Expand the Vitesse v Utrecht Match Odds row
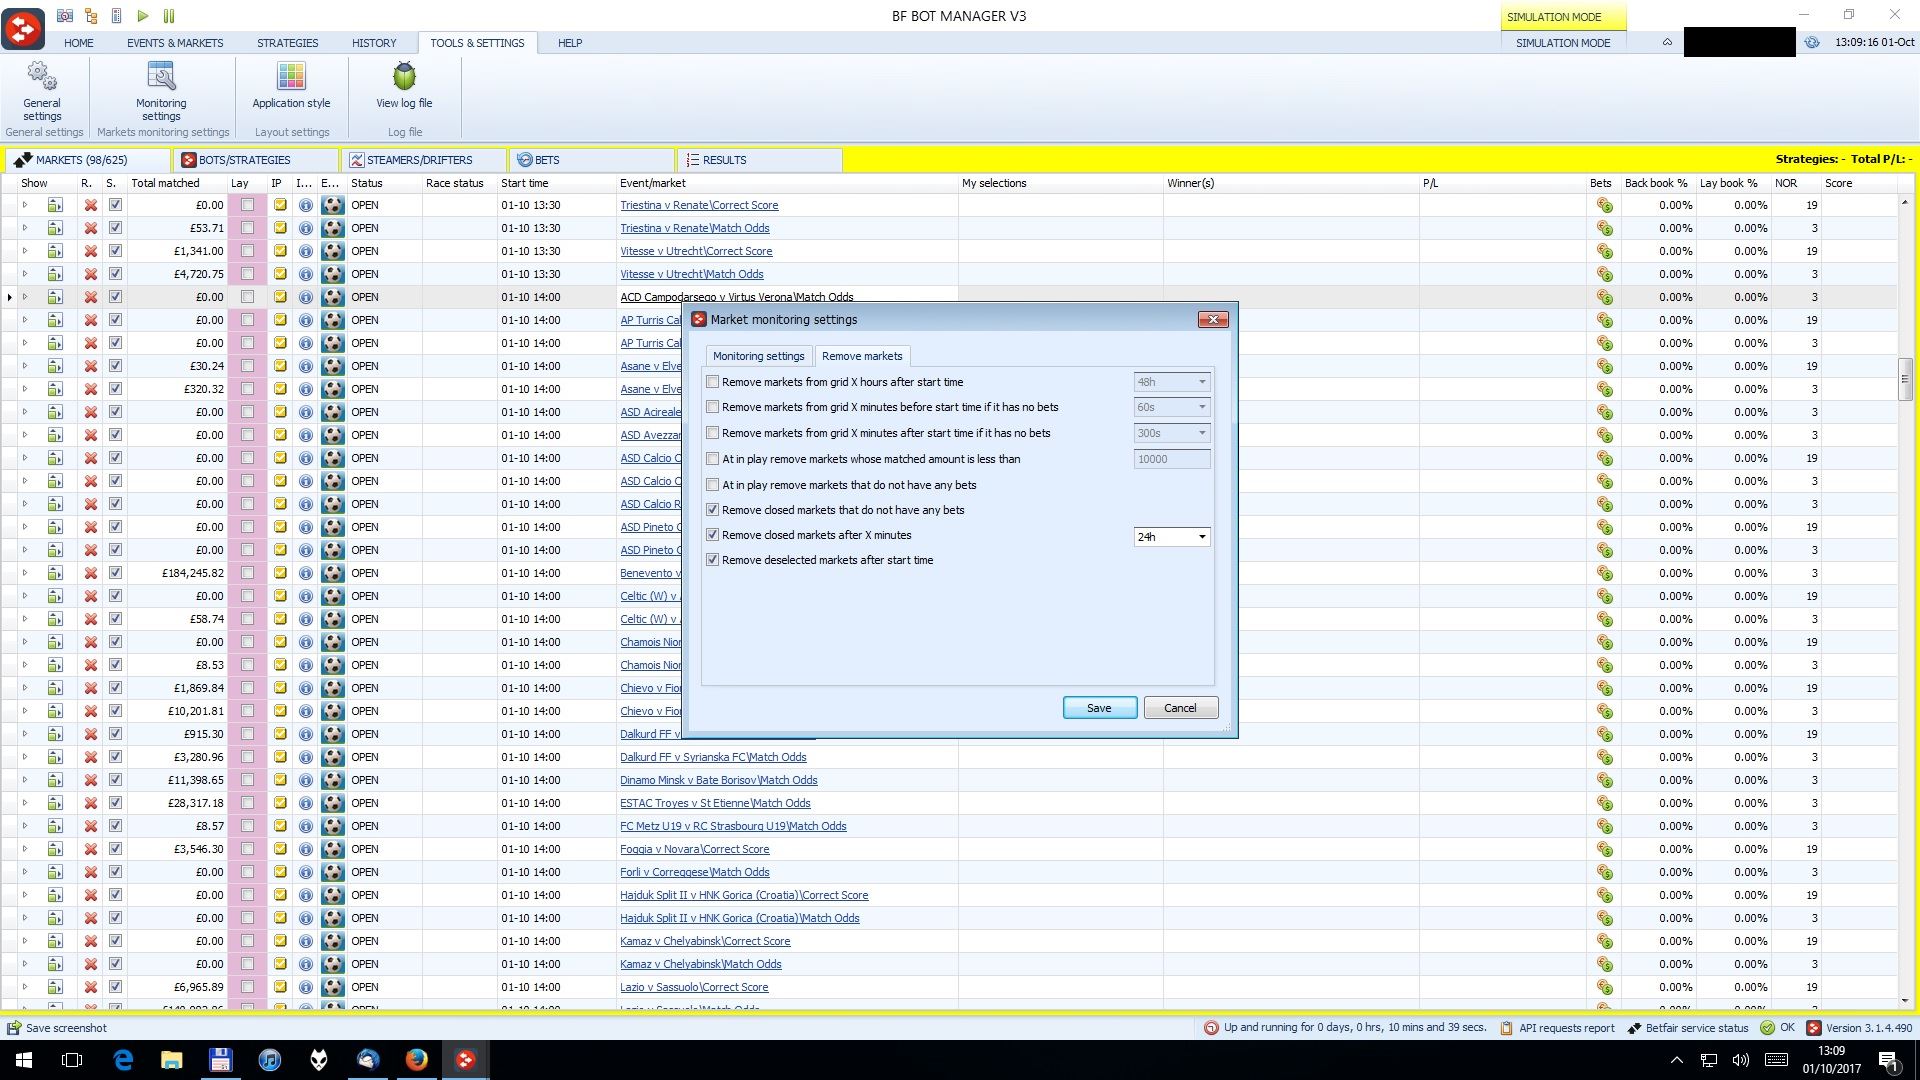The width and height of the screenshot is (1920, 1080). (x=25, y=274)
